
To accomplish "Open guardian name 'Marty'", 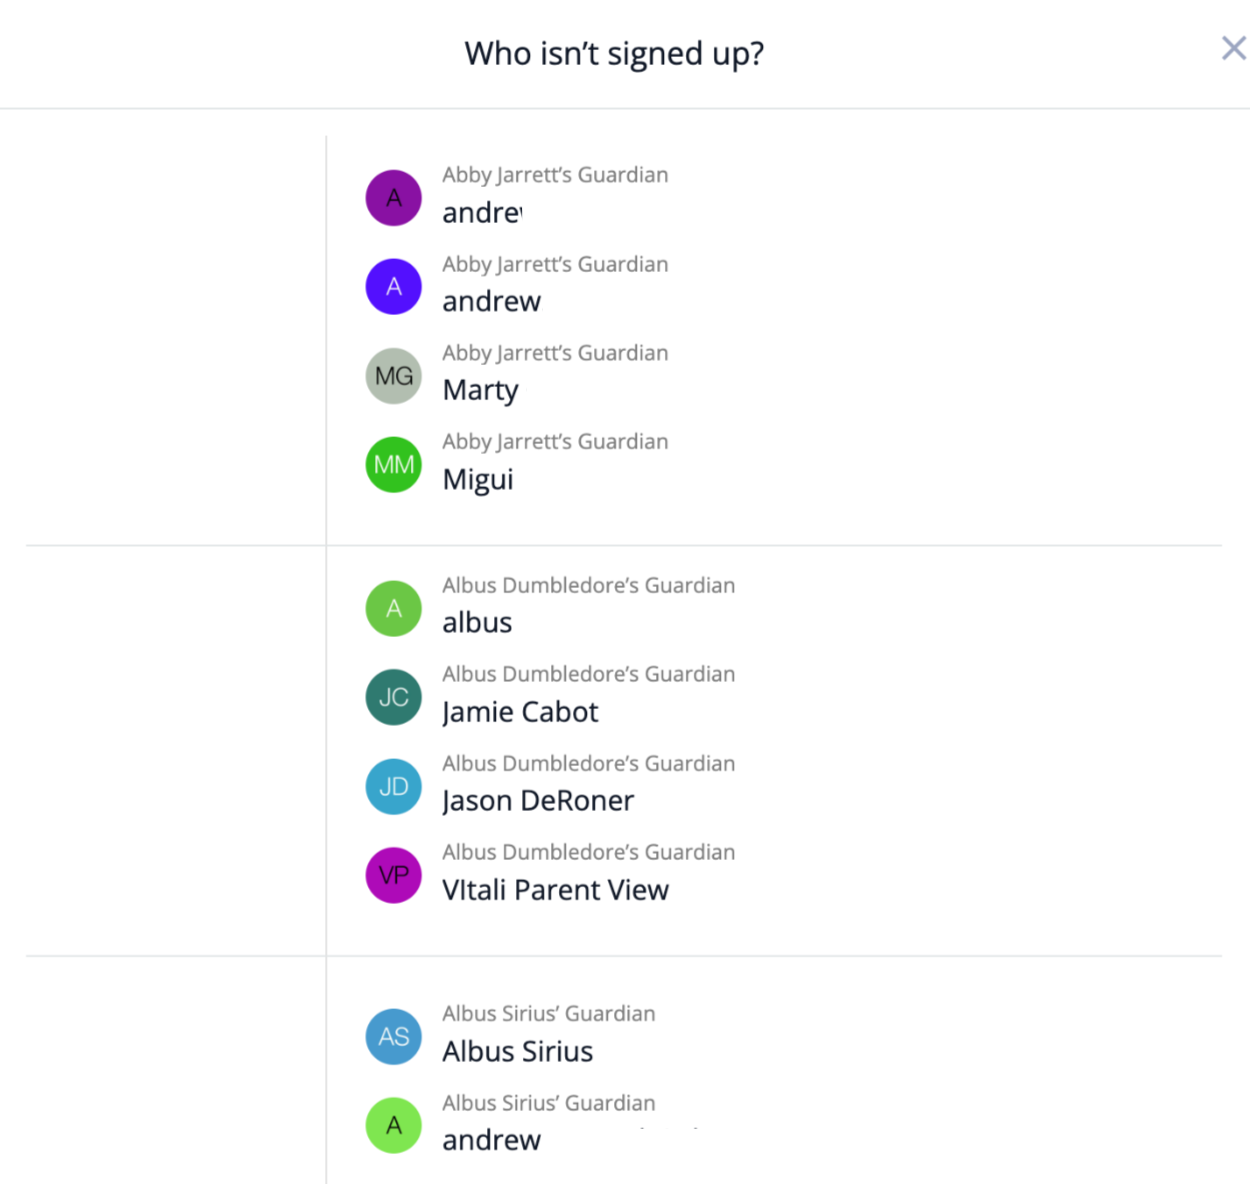I will pos(481,390).
